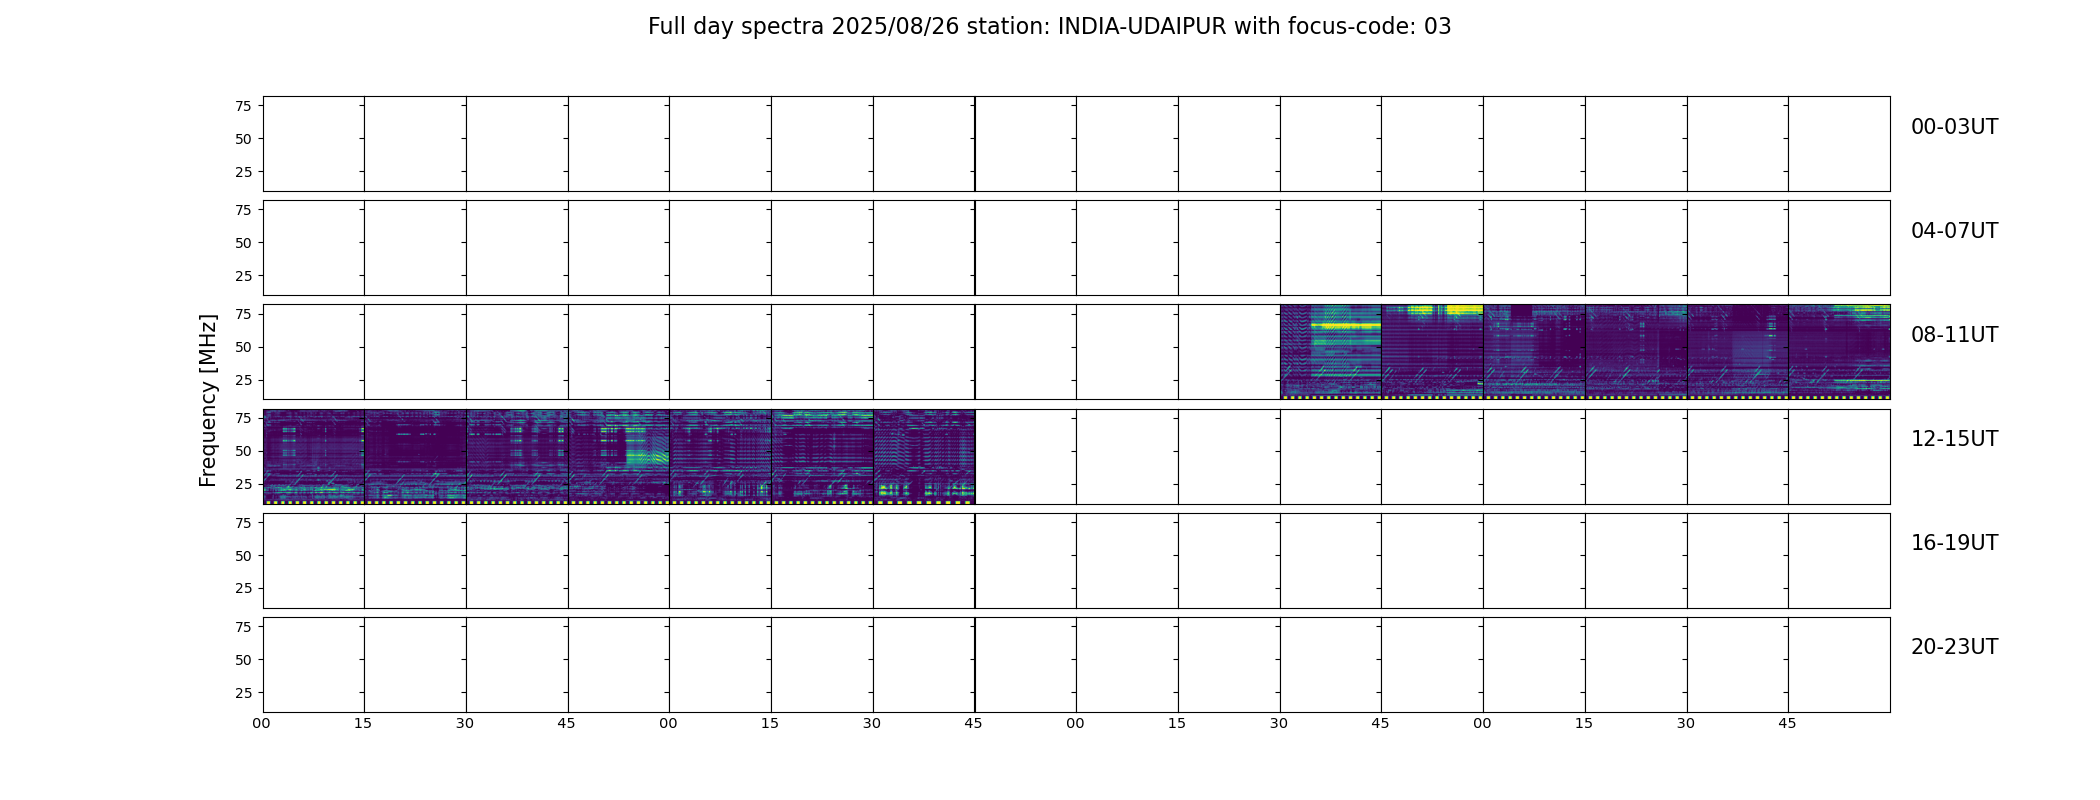
Task: Open the 11:45 spectrogram panel in the 08-11UT row
Action: click(1839, 352)
